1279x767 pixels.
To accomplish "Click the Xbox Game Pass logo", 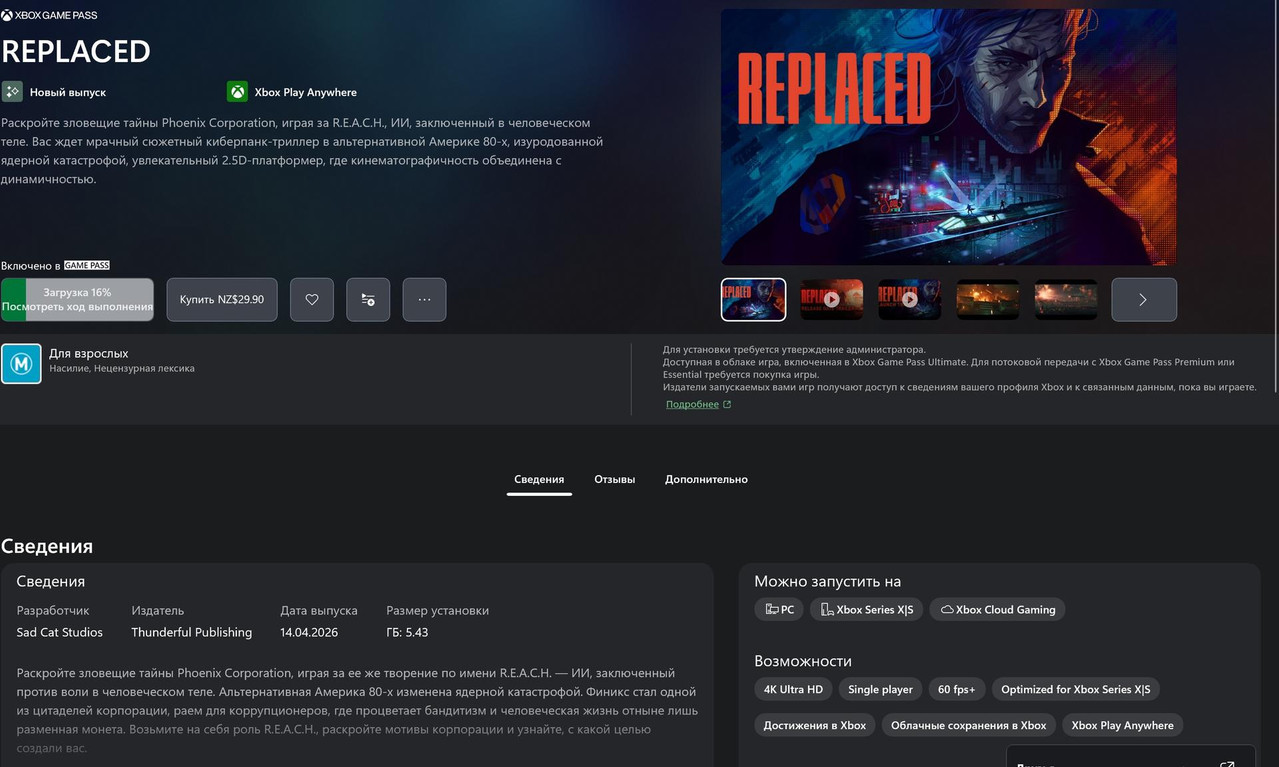I will coord(49,16).
